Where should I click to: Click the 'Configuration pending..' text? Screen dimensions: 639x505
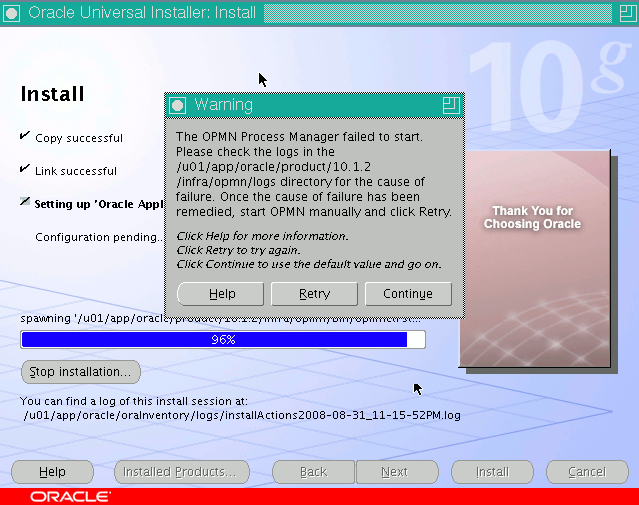tap(99, 237)
